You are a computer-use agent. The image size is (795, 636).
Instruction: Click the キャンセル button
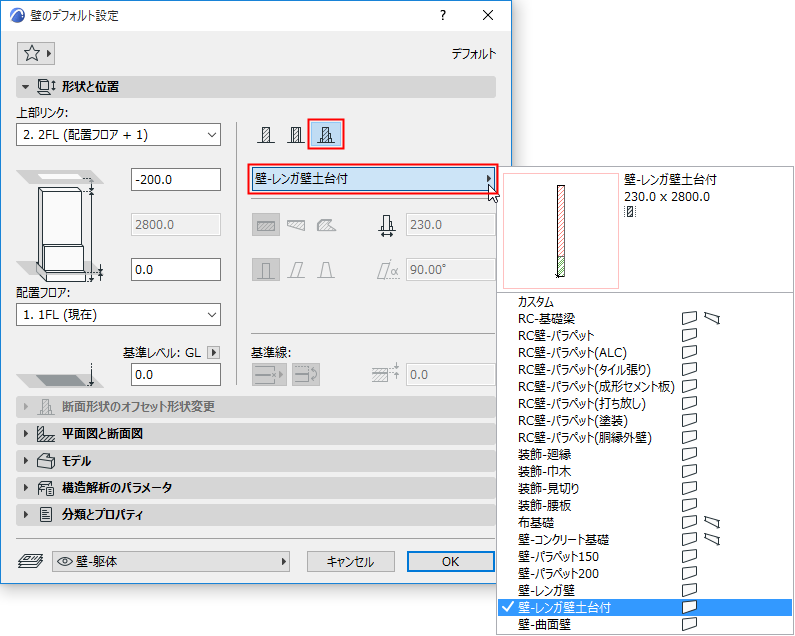[x=350, y=561]
